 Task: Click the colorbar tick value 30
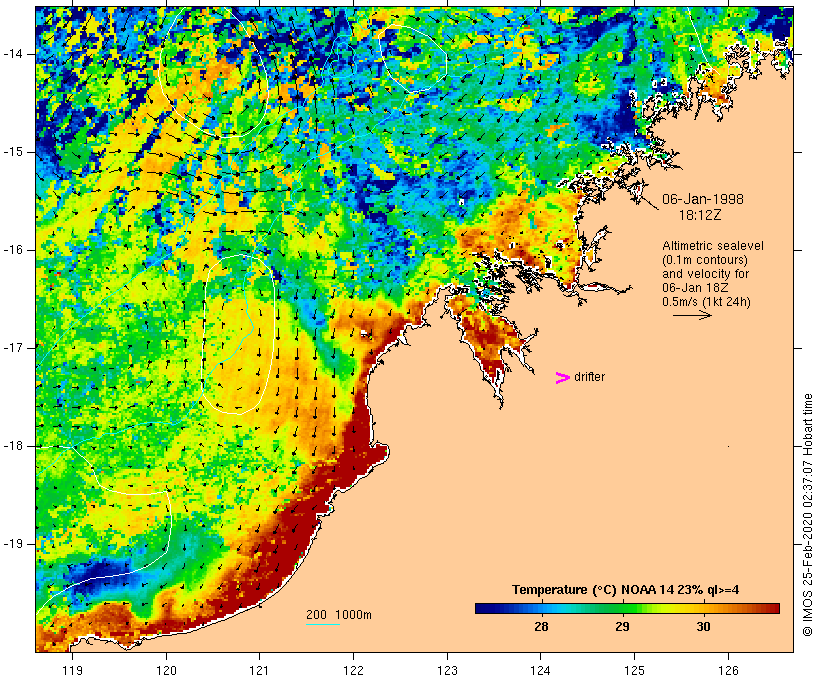click(x=703, y=626)
